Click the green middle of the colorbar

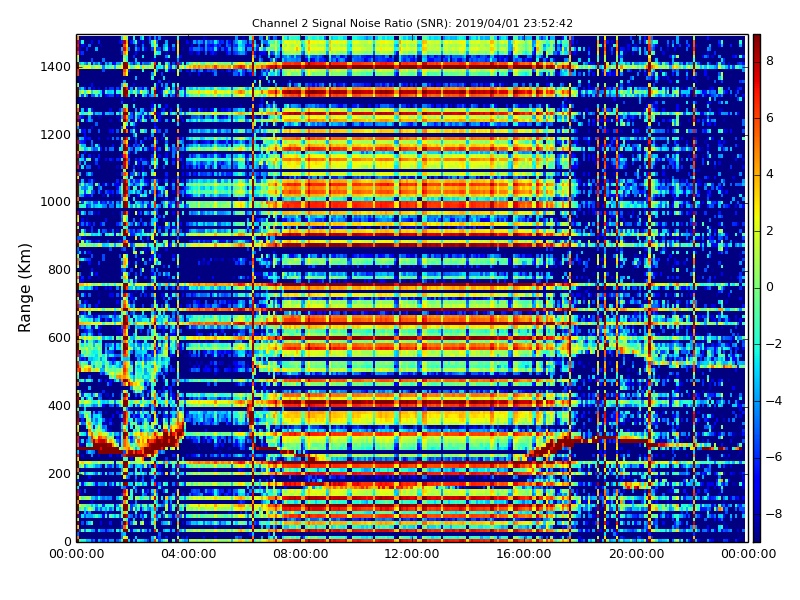(757, 288)
